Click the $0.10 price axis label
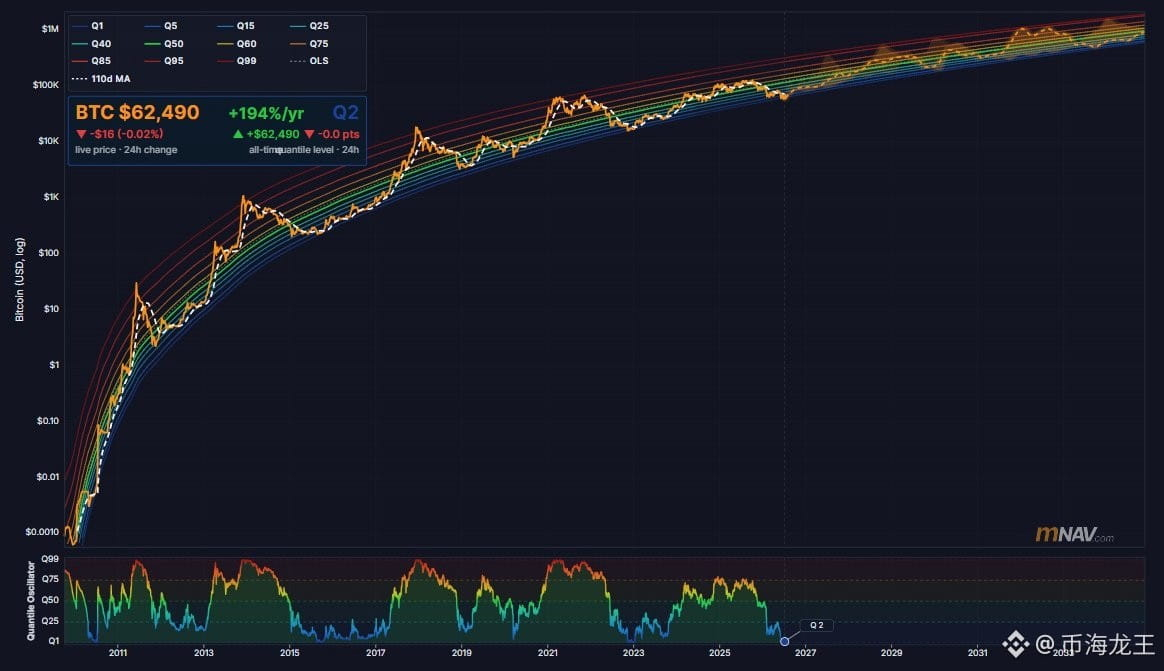This screenshot has height=671, width=1164. pyautogui.click(x=48, y=421)
